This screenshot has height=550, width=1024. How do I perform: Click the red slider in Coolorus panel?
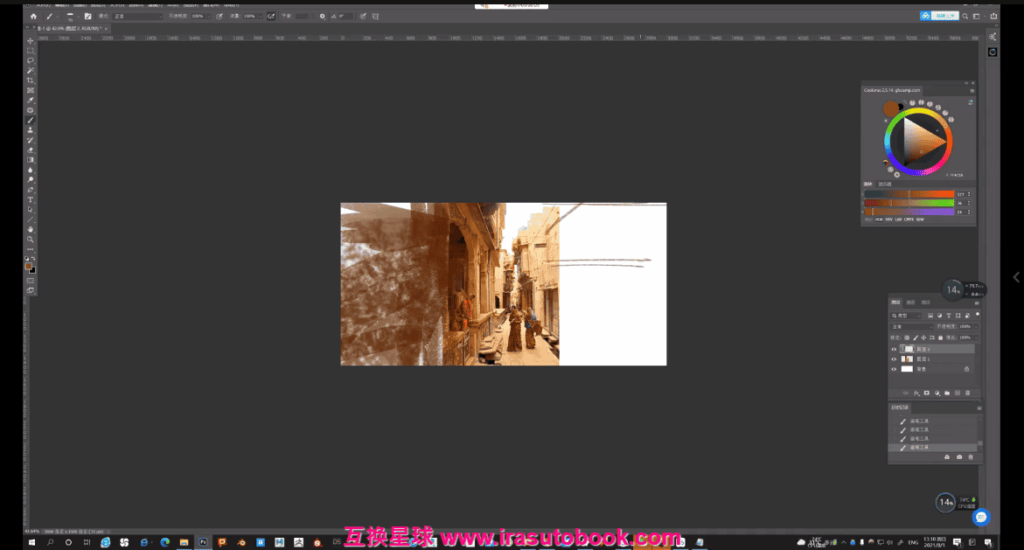pyautogui.click(x=908, y=194)
